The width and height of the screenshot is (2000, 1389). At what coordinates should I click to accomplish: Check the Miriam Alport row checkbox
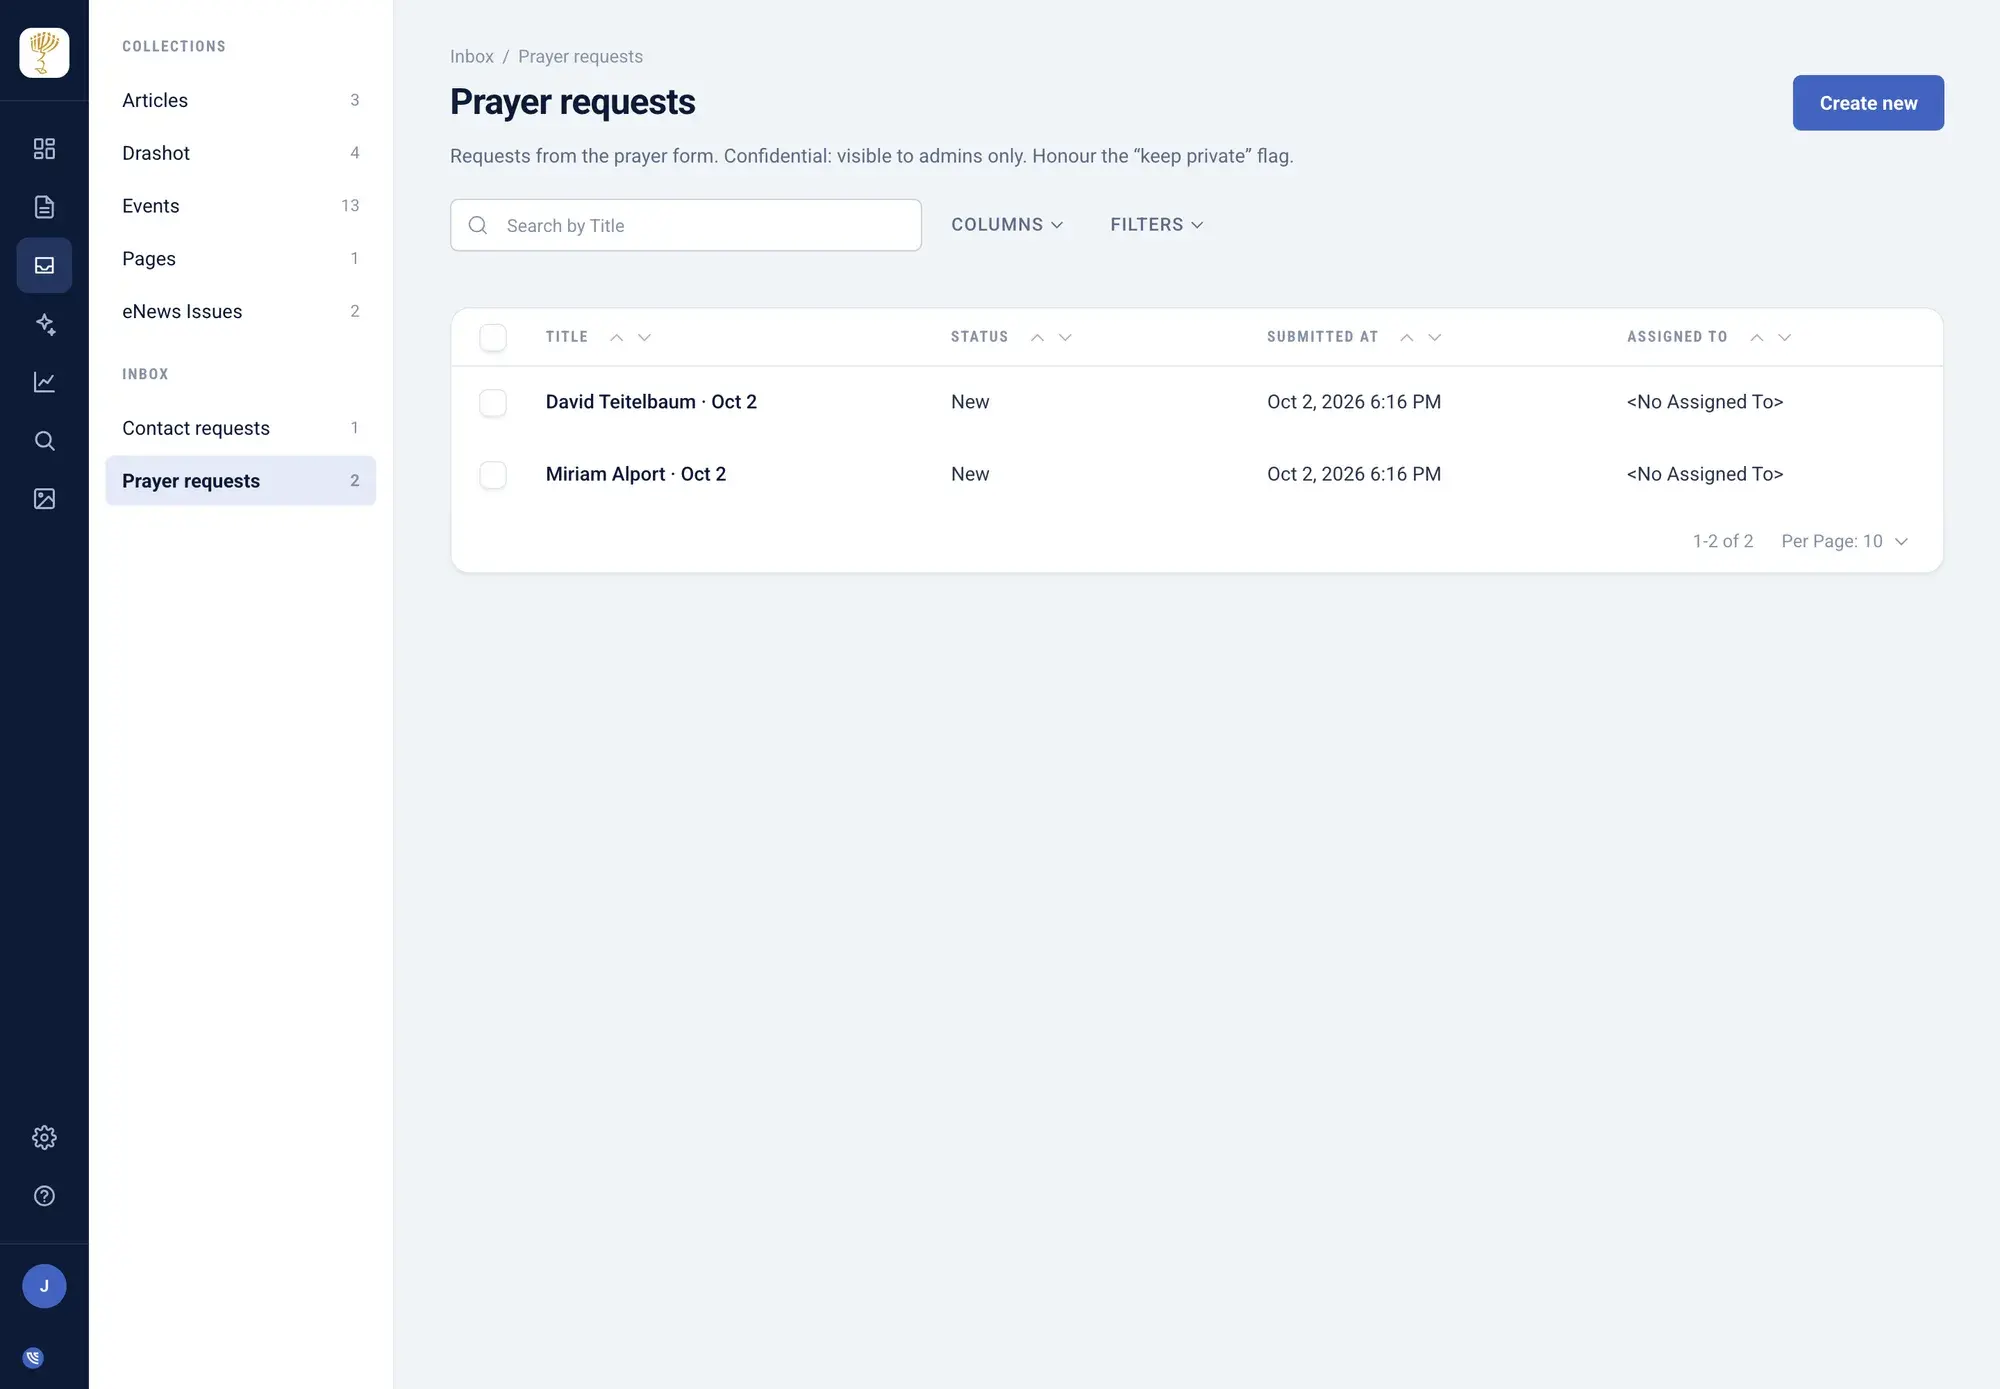point(493,474)
